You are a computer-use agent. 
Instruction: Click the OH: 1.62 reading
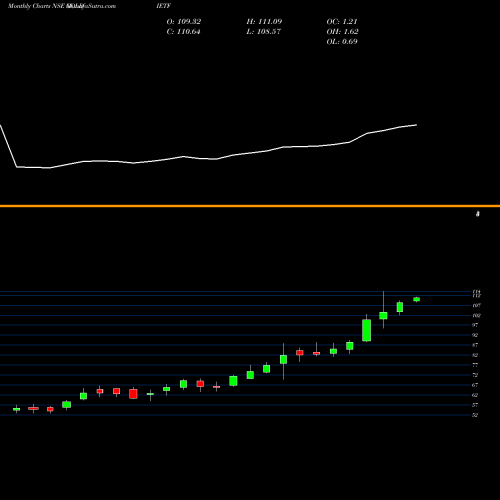tap(343, 32)
